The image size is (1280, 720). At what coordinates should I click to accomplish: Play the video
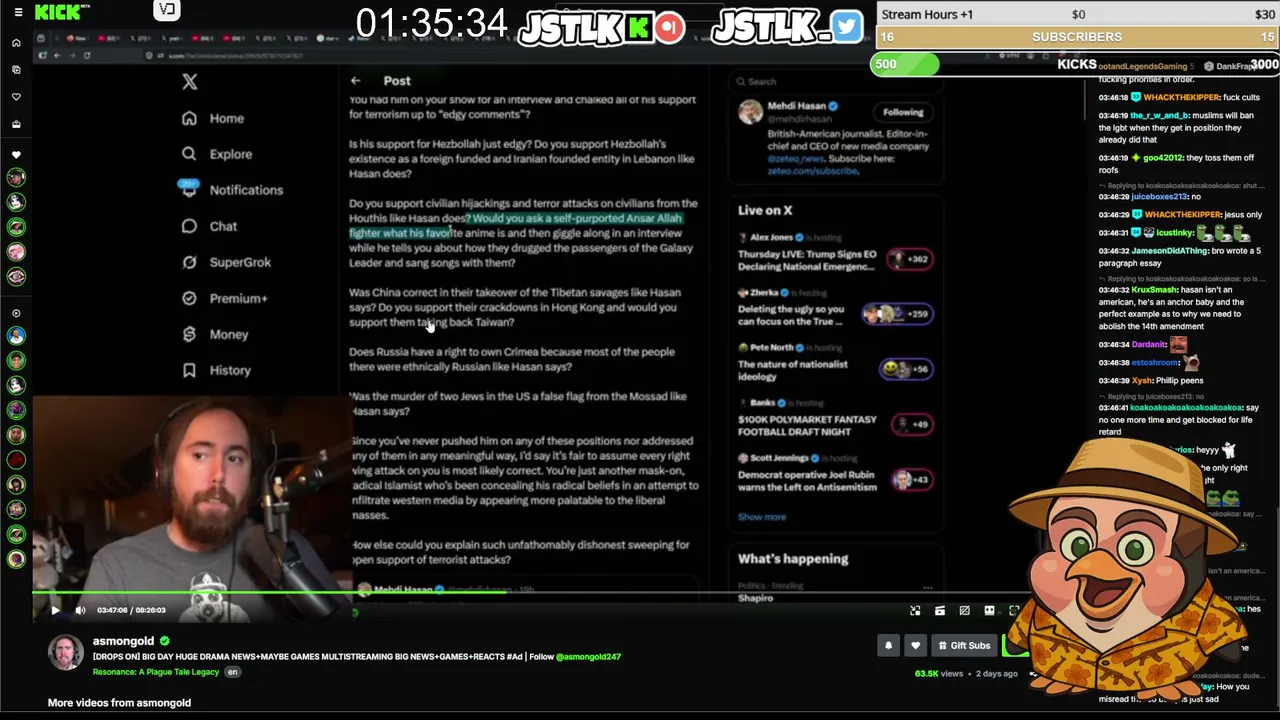[x=55, y=610]
